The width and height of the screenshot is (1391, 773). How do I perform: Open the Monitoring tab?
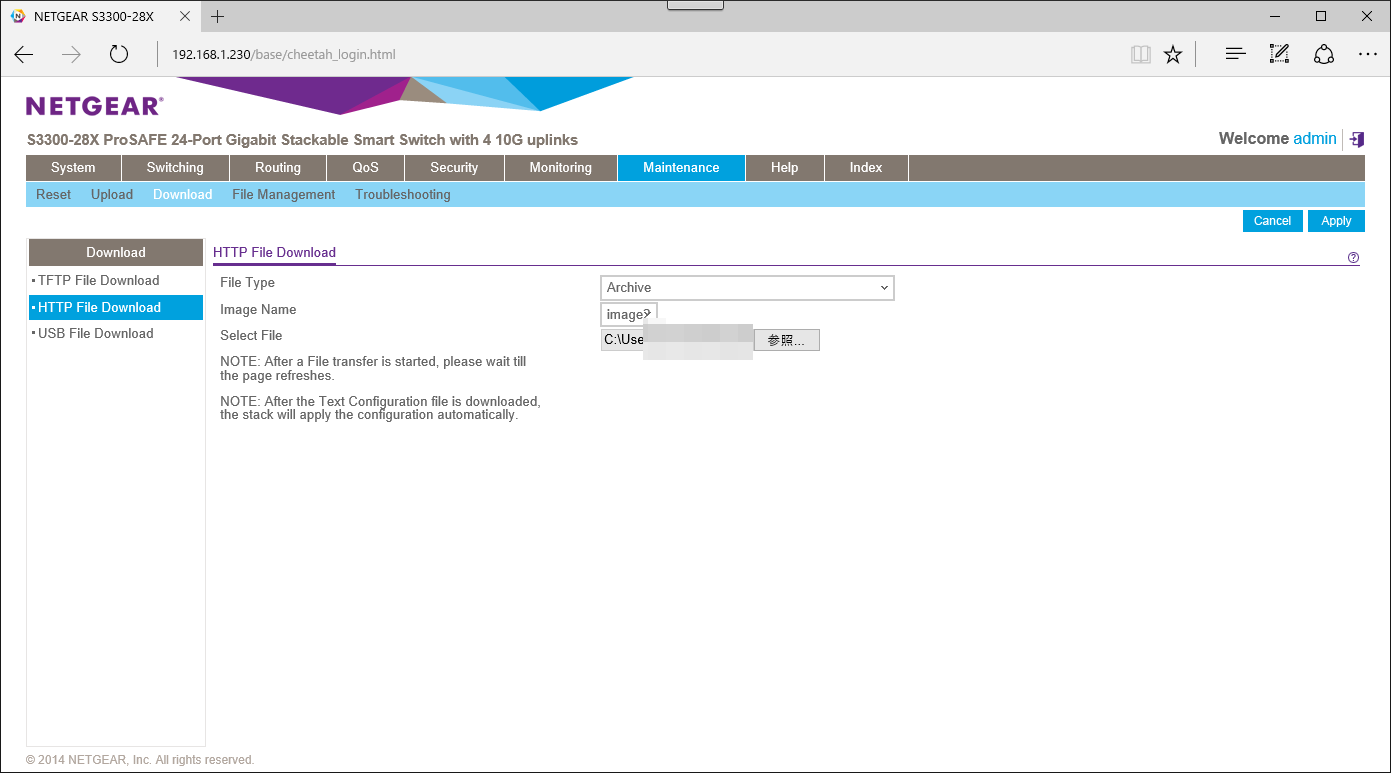point(561,168)
